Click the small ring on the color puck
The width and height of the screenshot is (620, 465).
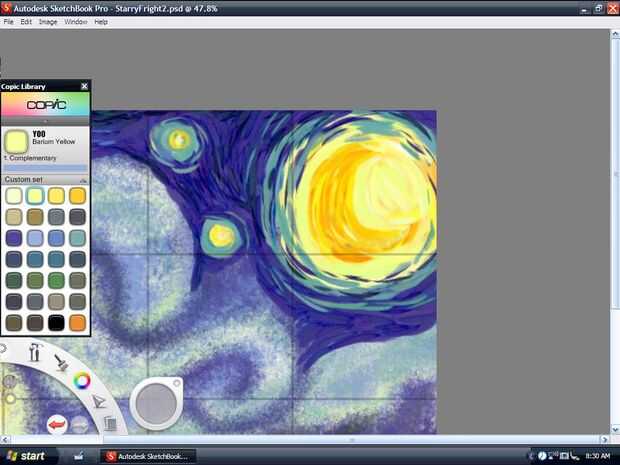(177, 383)
